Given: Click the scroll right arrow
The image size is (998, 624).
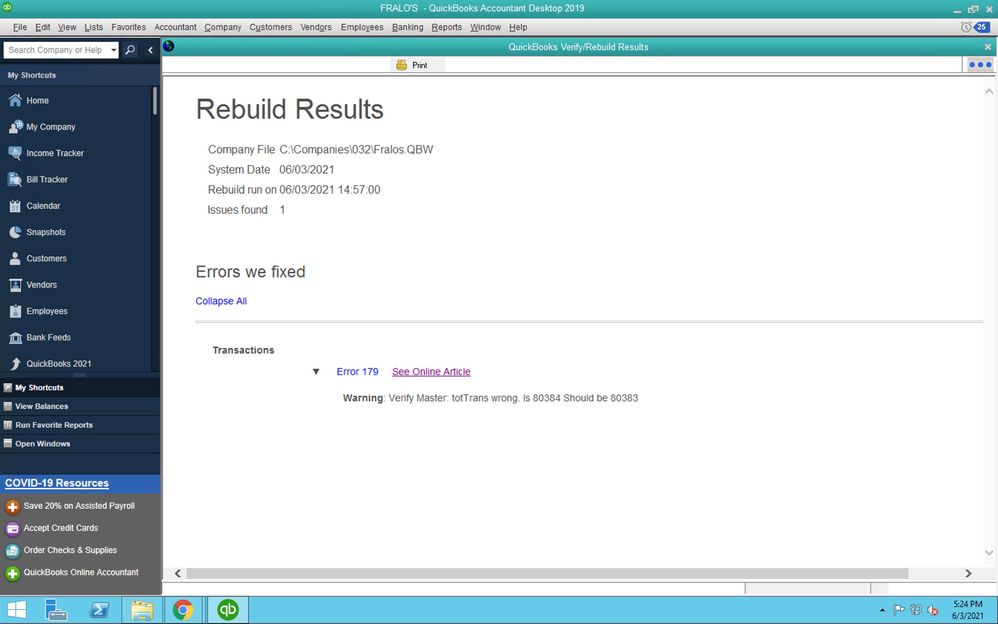Looking at the screenshot, I should click(968, 574).
